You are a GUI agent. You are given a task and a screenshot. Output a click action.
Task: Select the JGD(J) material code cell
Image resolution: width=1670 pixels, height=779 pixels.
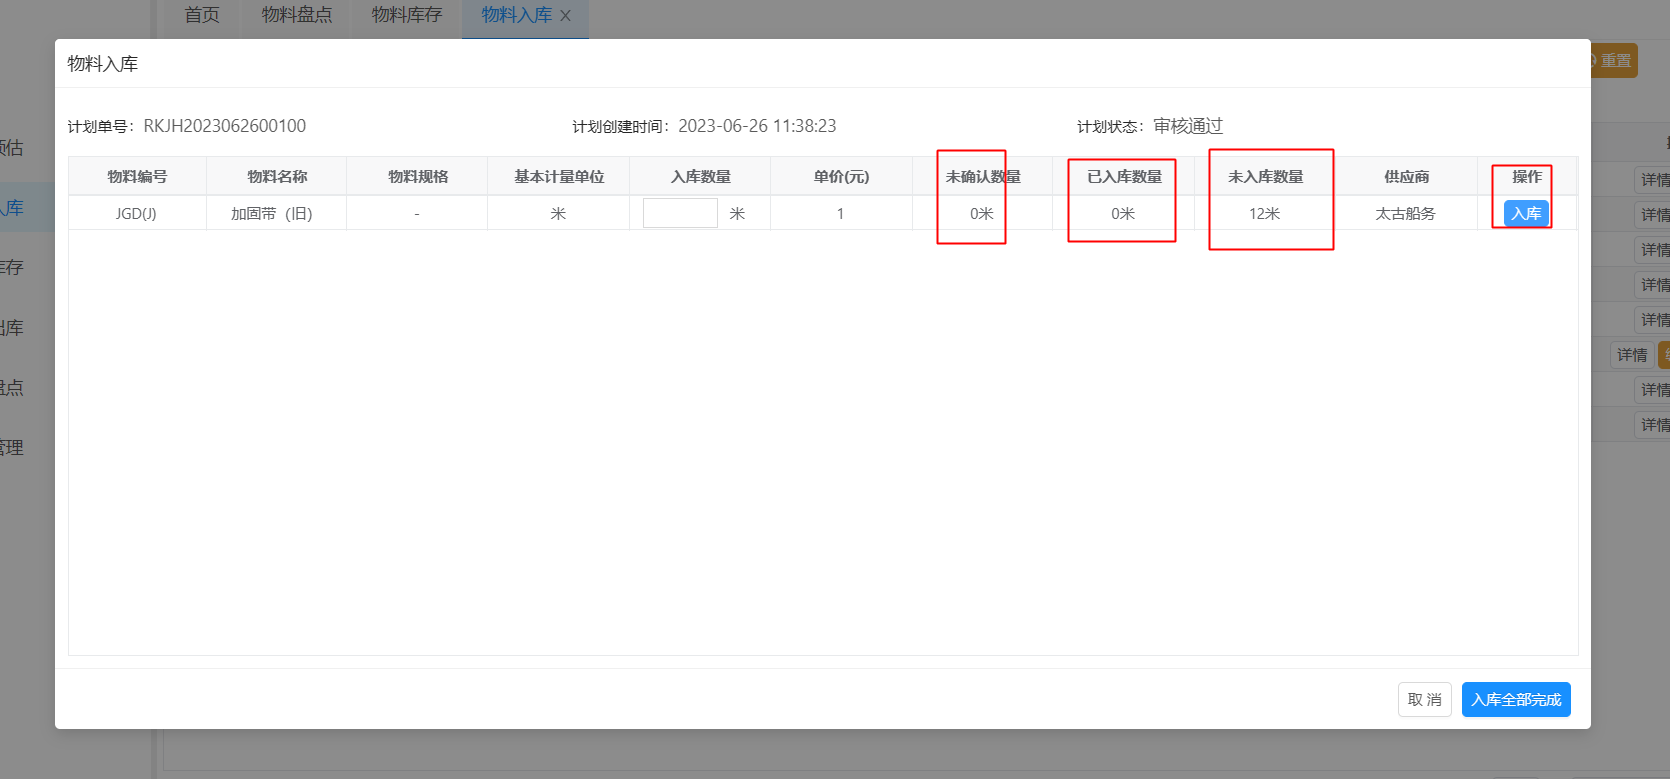tap(136, 214)
